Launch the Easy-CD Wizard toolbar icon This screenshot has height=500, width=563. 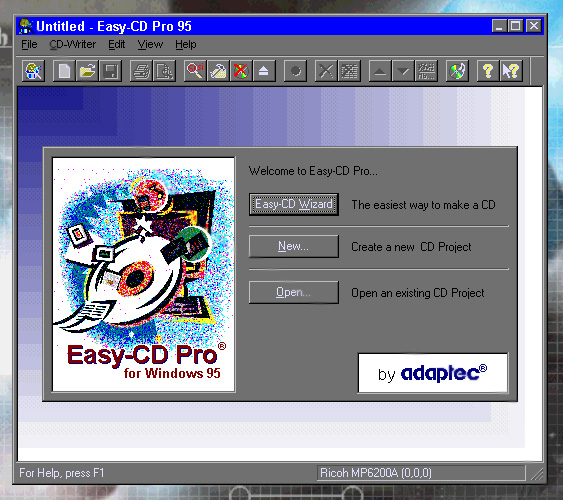pyautogui.click(x=33, y=71)
